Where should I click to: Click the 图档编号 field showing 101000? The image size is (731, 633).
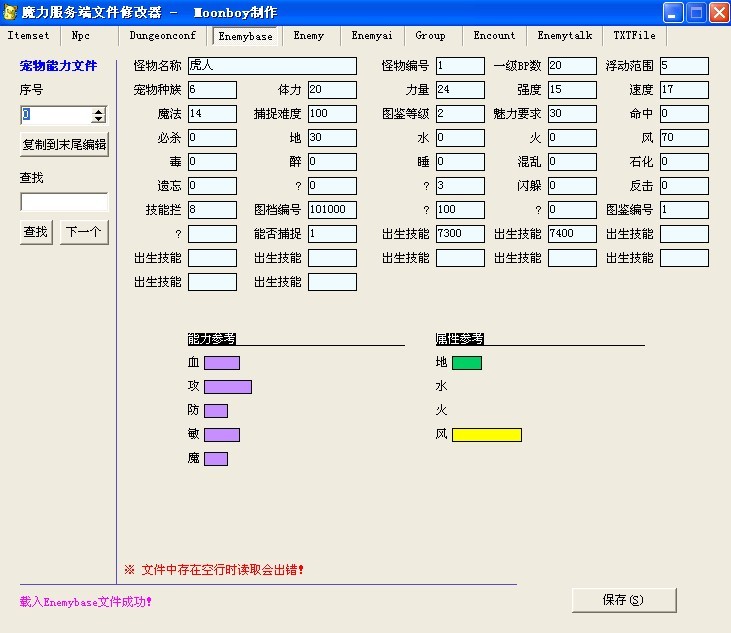tap(332, 210)
